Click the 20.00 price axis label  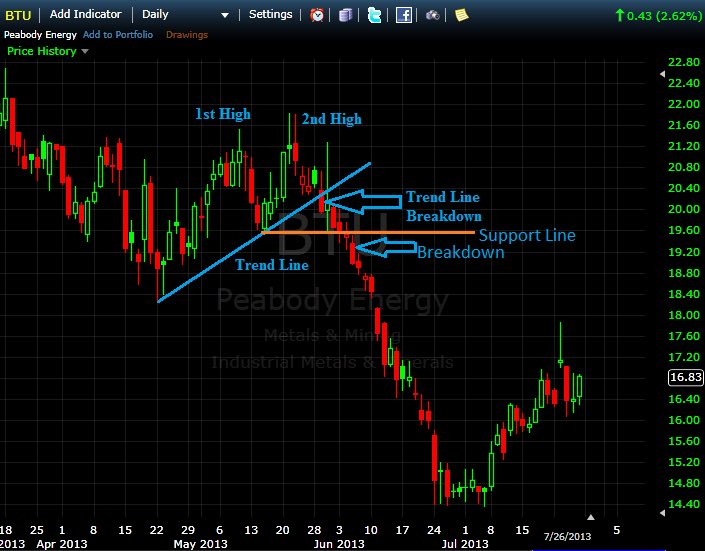click(x=684, y=209)
